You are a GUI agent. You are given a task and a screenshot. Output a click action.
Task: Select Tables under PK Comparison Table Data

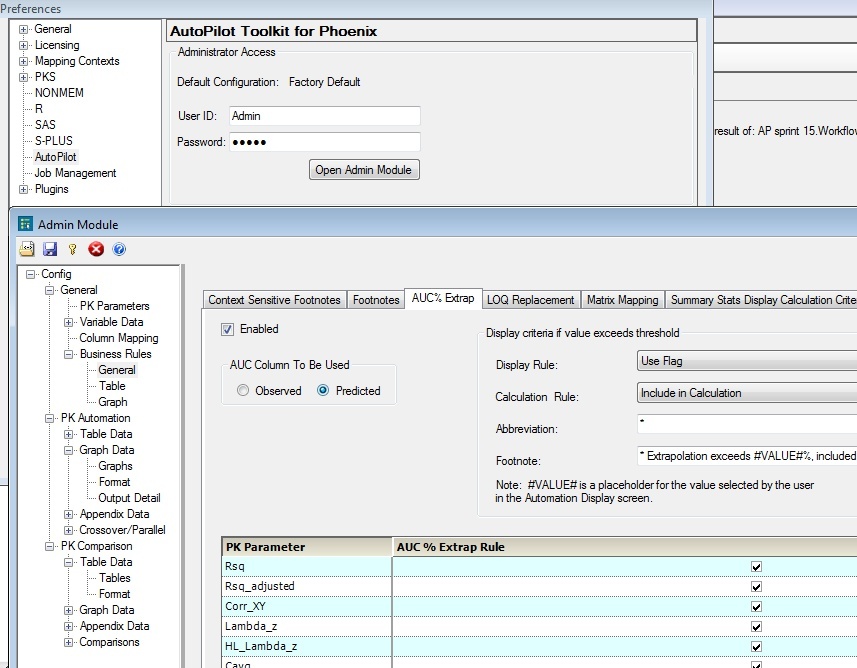tap(115, 578)
